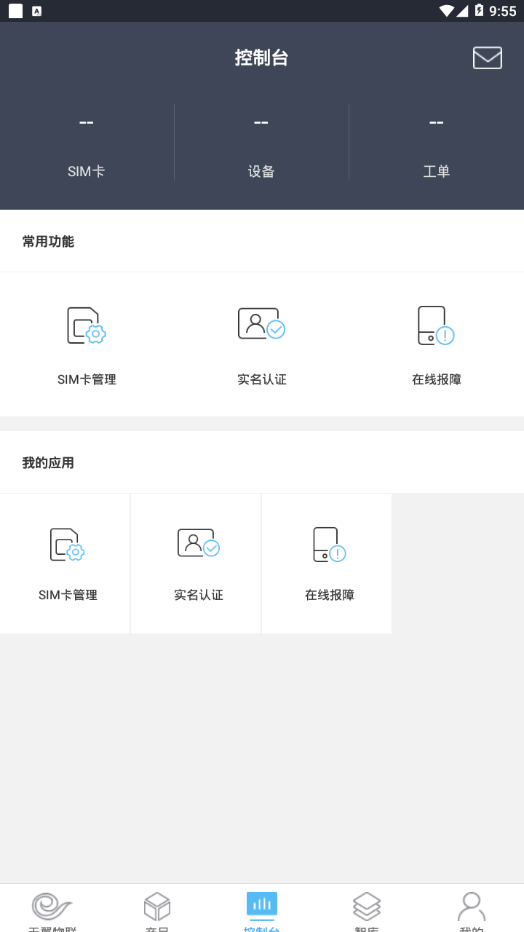Switch to the 天翼物联 home tab
Screen dimensions: 524x932
52,910
